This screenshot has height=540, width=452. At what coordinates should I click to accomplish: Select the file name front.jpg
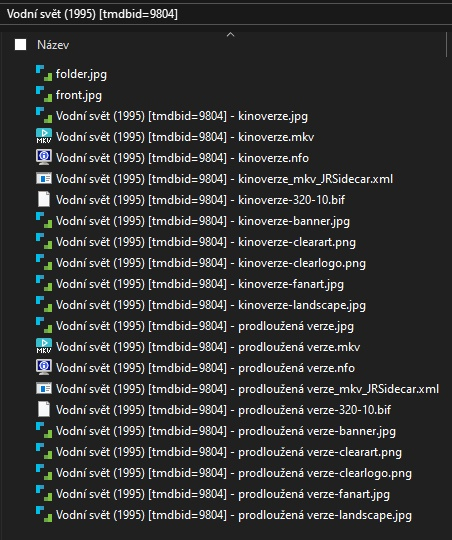[x=79, y=95]
